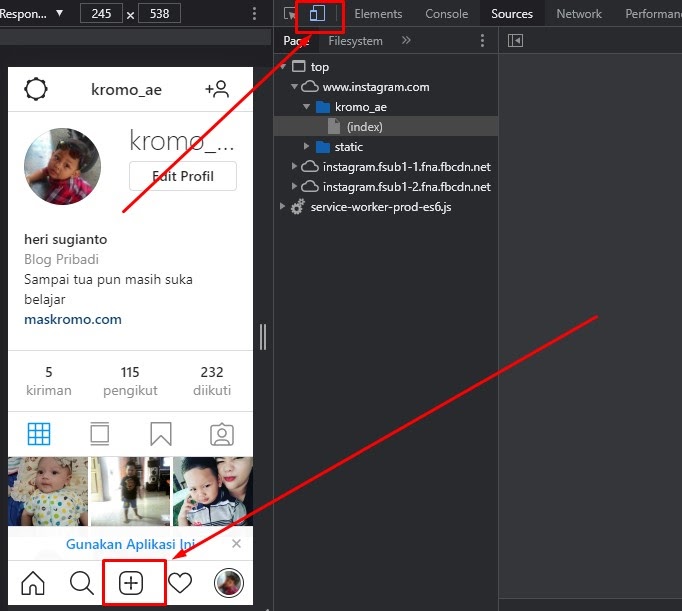Toggle the navigator sidebar panel icon
The width and height of the screenshot is (682, 611).
[x=515, y=41]
